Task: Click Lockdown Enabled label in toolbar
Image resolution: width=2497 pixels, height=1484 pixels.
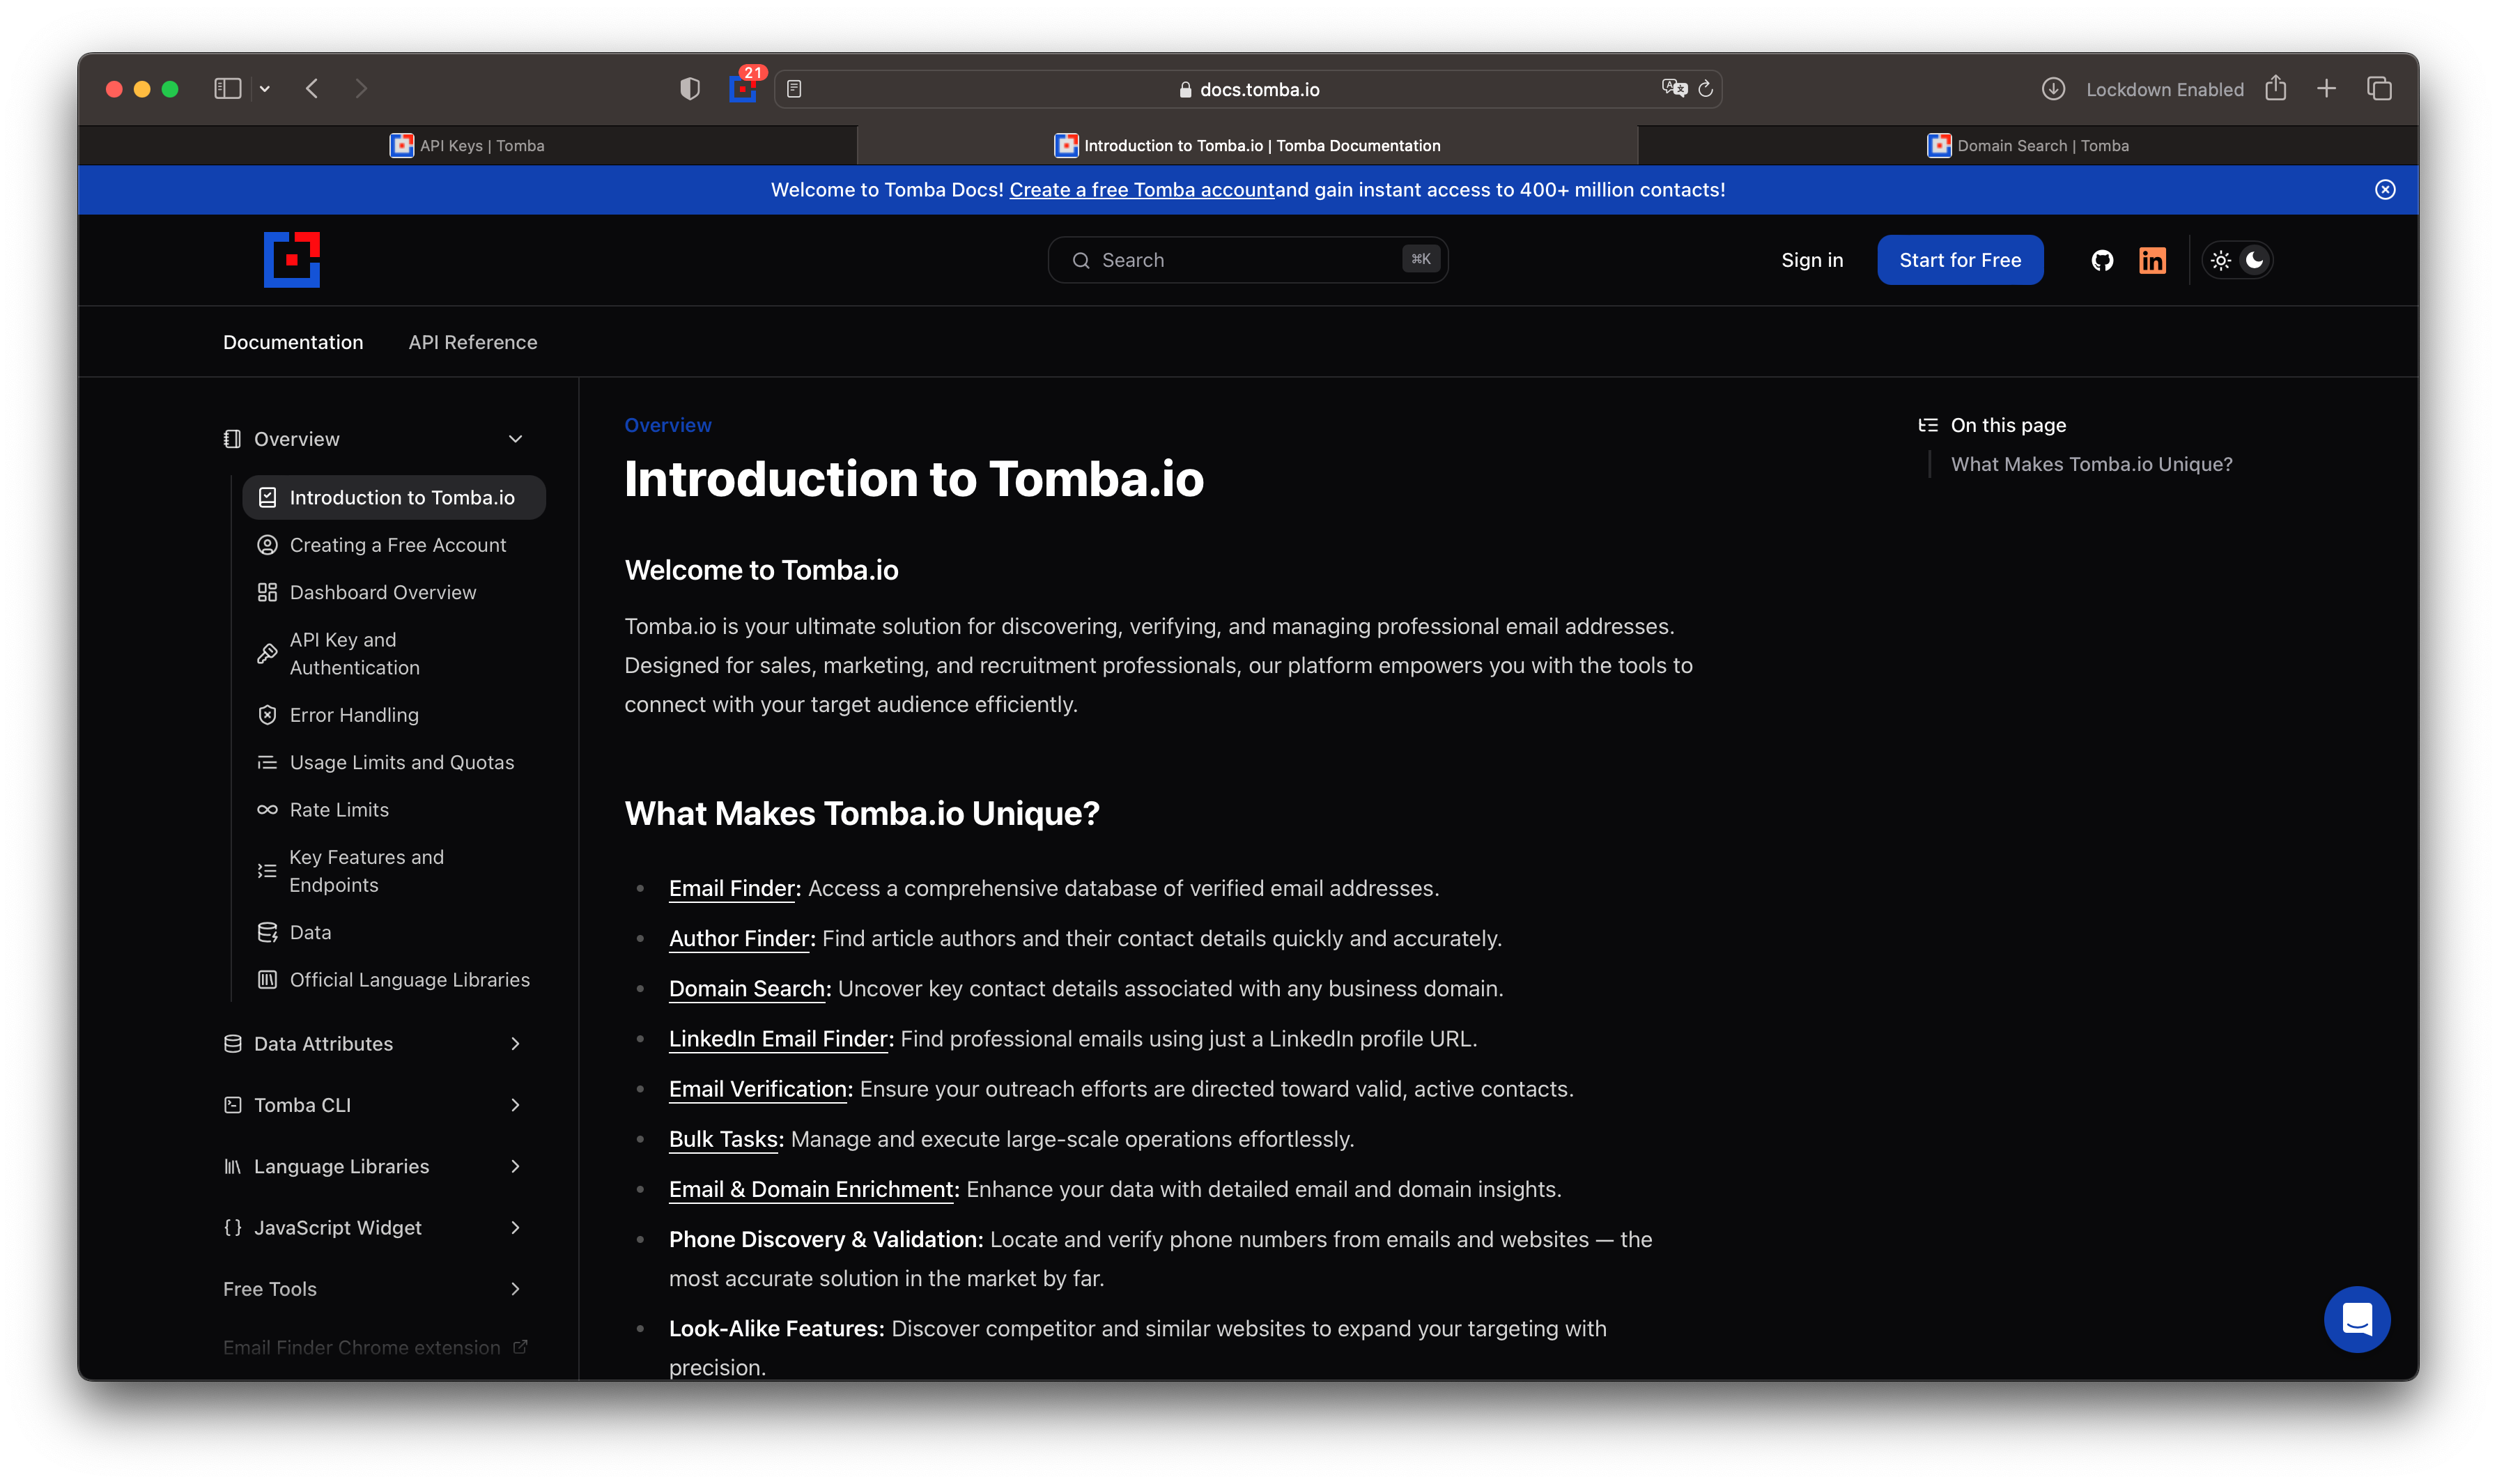Action: (2165, 89)
